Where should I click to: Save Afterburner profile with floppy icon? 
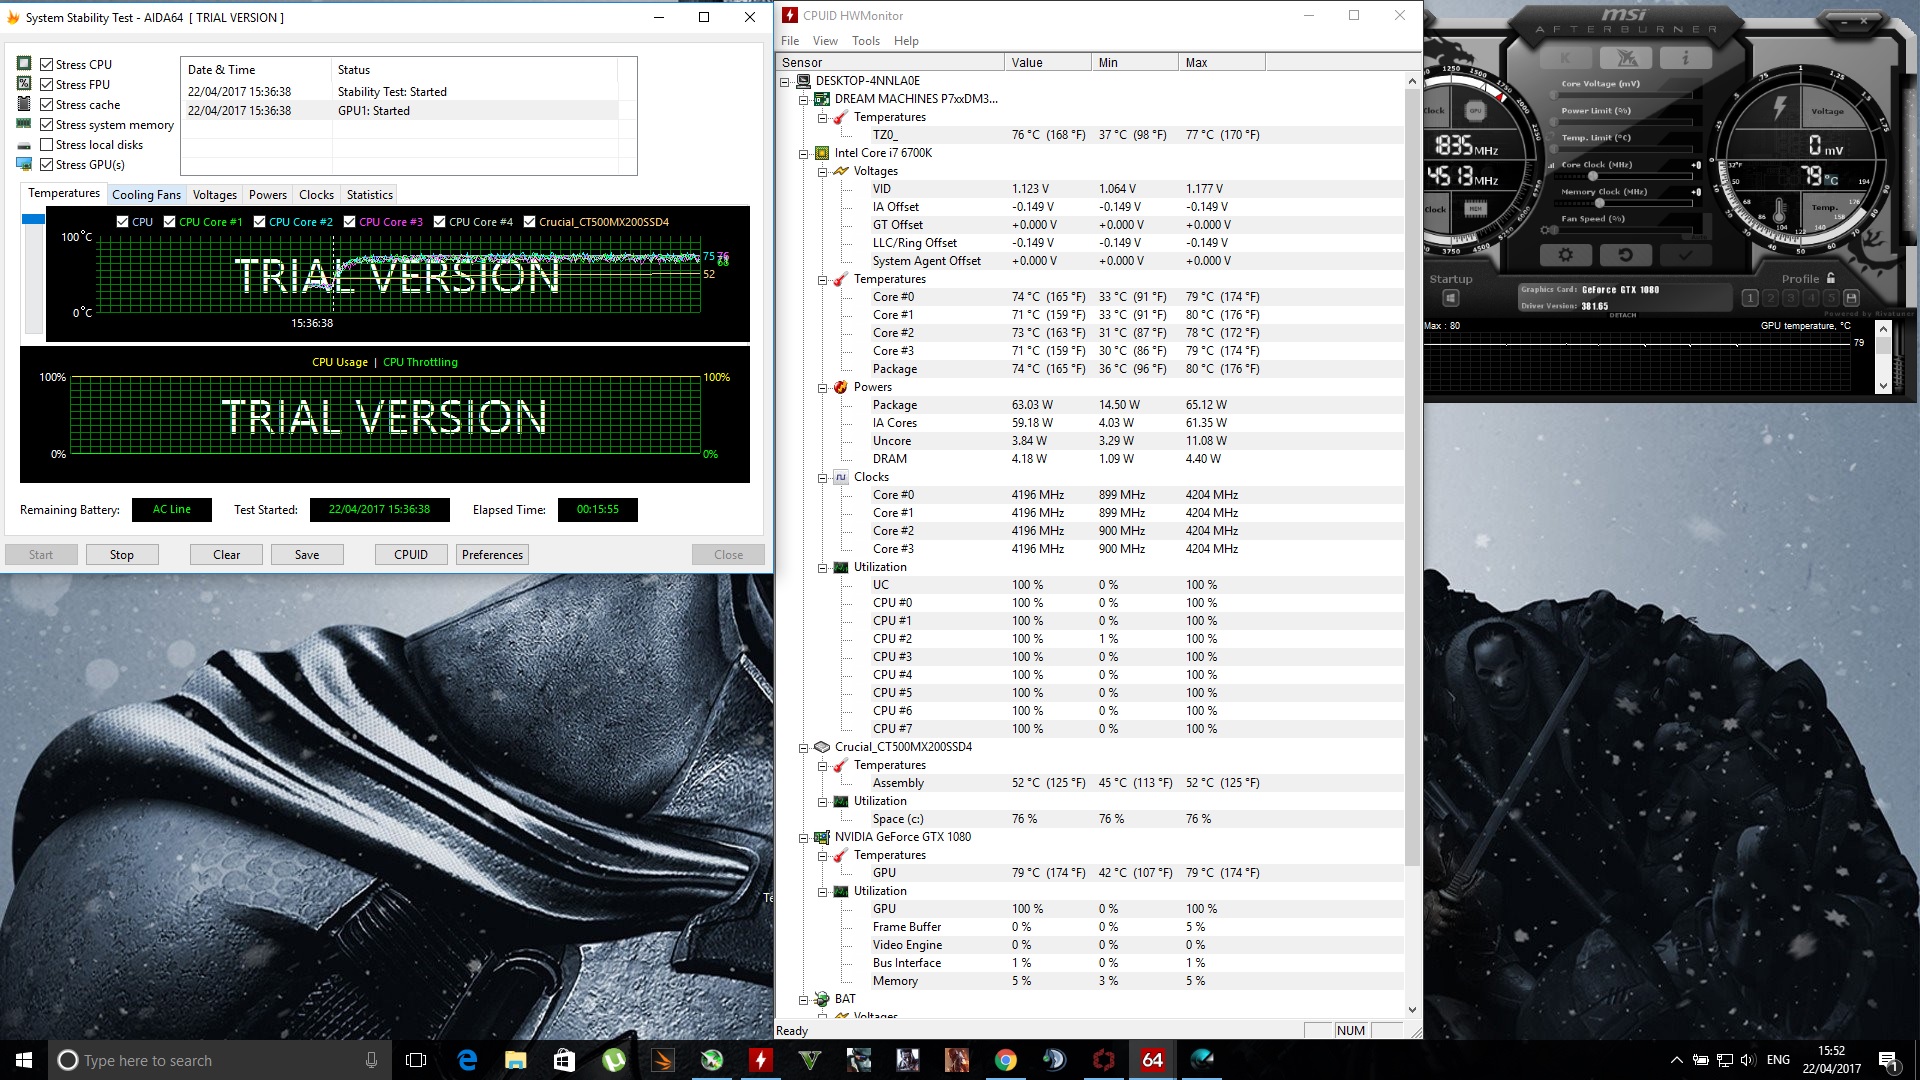click(x=1851, y=298)
